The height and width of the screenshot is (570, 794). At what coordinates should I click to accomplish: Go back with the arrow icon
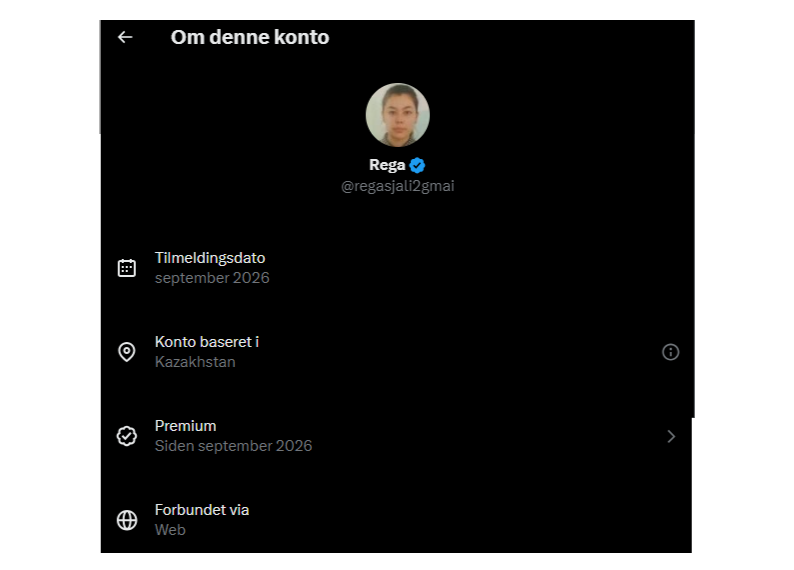[x=125, y=37]
